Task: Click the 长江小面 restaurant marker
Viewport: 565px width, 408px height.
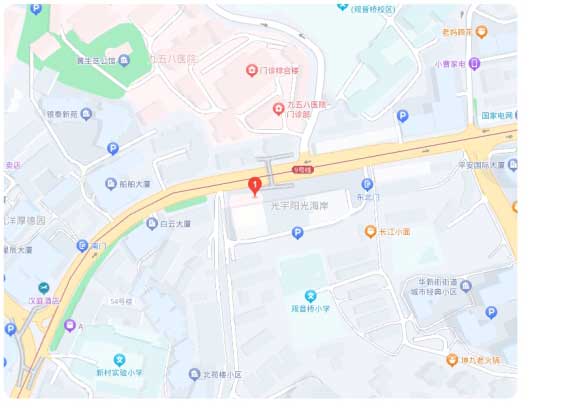Action: pos(370,231)
